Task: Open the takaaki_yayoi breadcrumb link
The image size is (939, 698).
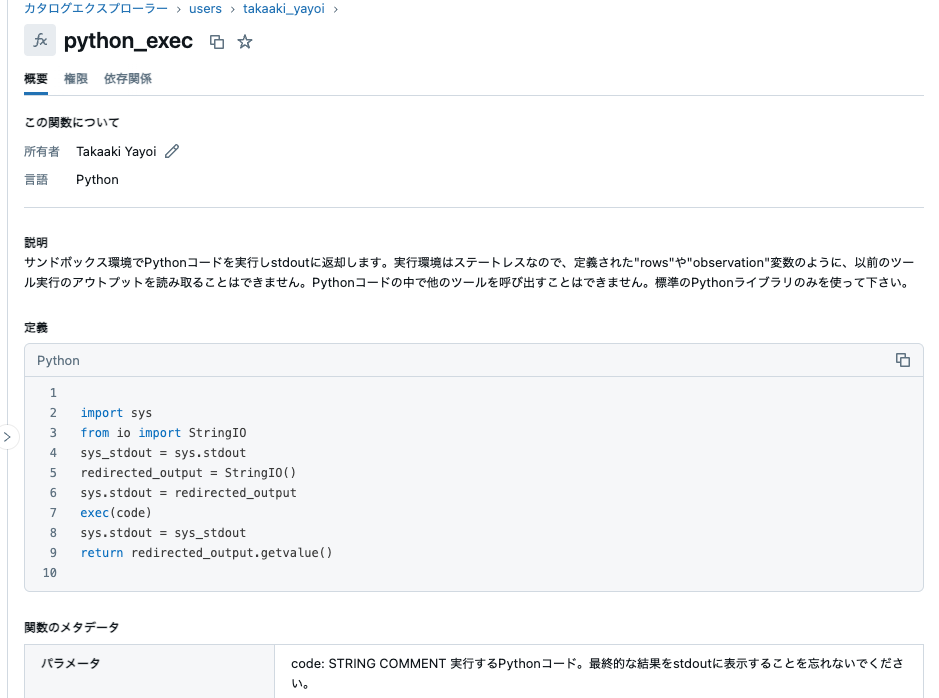Action: click(x=283, y=8)
